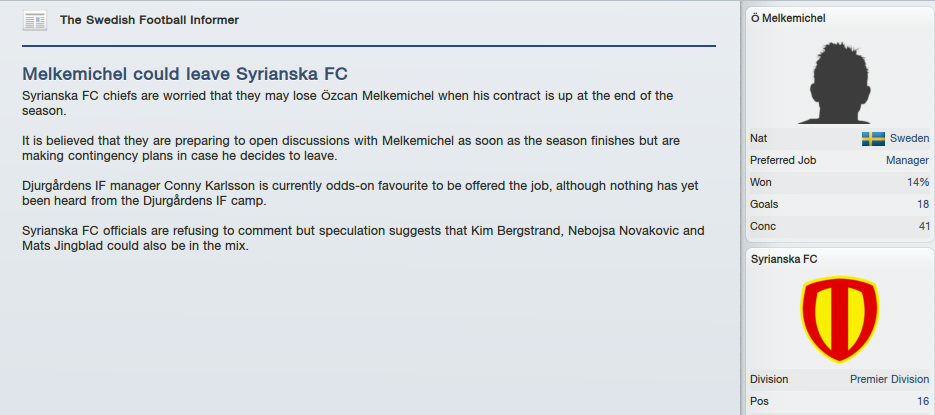Screen dimensions: 935x415
Task: Click the Goals 18 stat row
Action: [839, 205]
